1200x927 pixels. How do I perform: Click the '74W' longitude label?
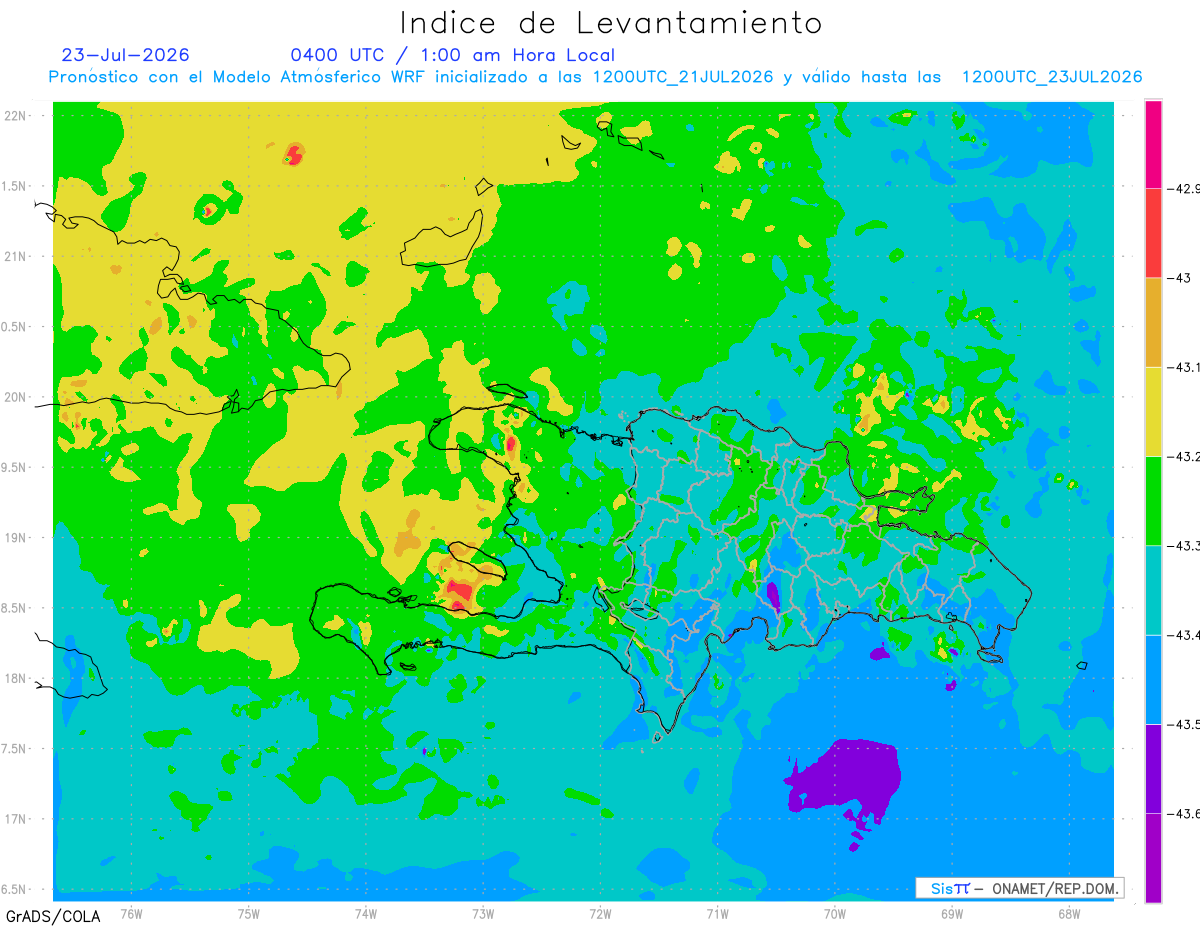pyautogui.click(x=366, y=913)
